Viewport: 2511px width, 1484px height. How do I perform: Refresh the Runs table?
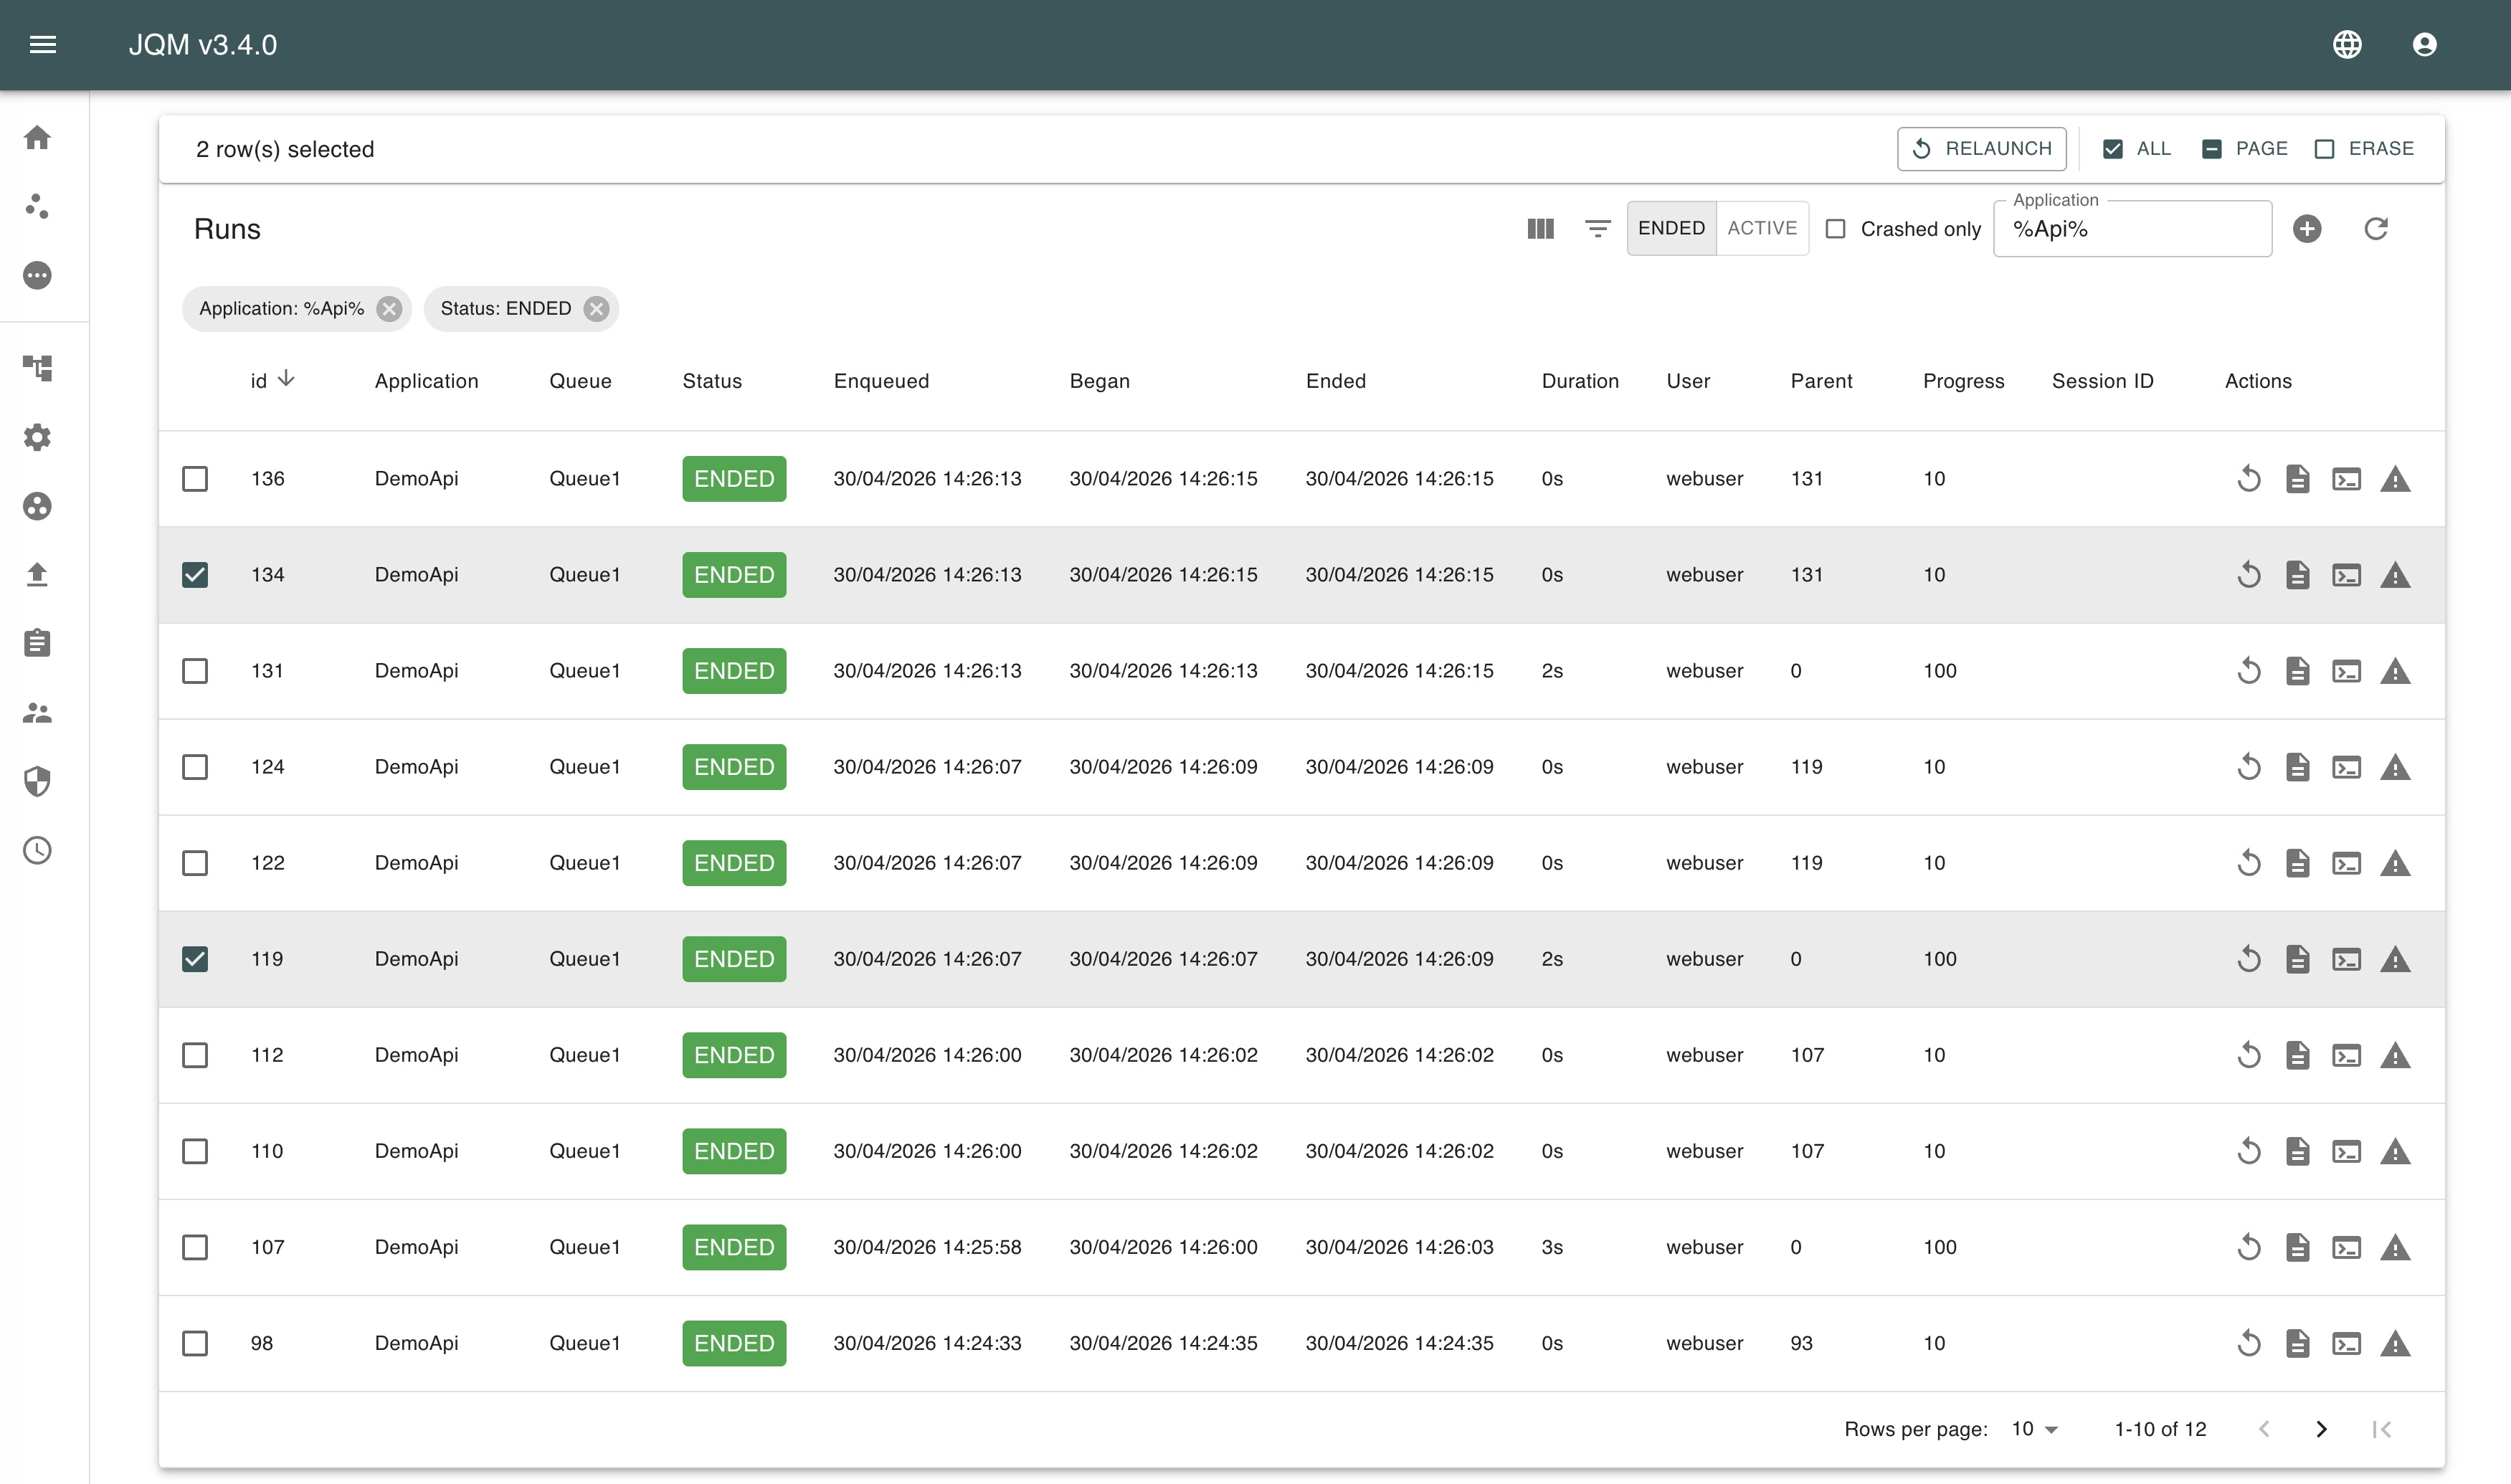(2376, 229)
